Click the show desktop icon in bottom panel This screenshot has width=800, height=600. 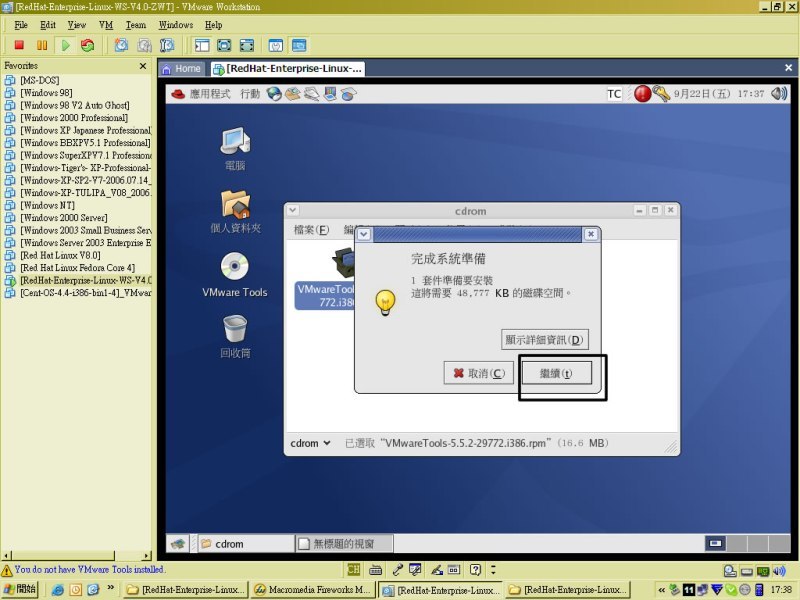178,544
